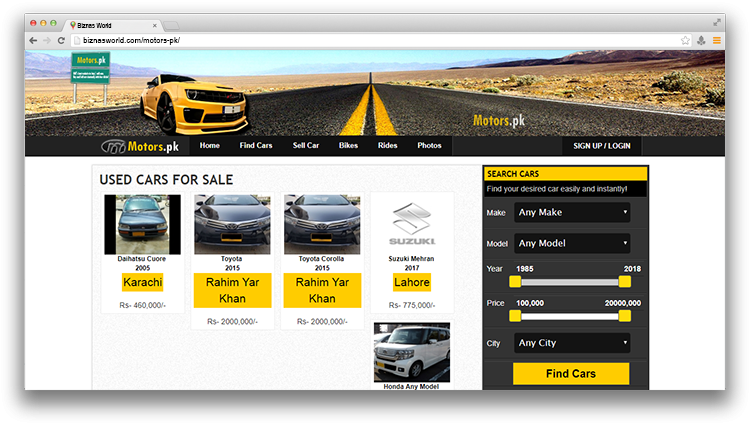Expand the Any City dropdown
750x425 pixels.
572,343
